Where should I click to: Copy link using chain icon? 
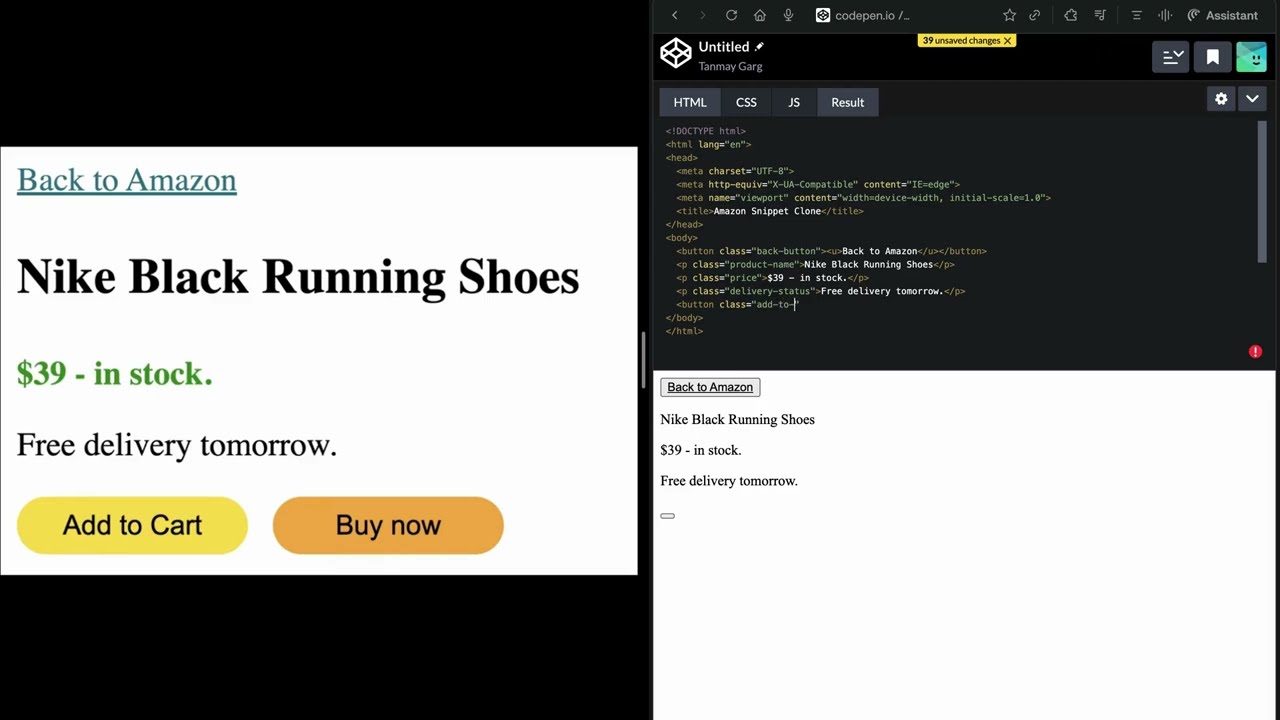click(x=1035, y=15)
